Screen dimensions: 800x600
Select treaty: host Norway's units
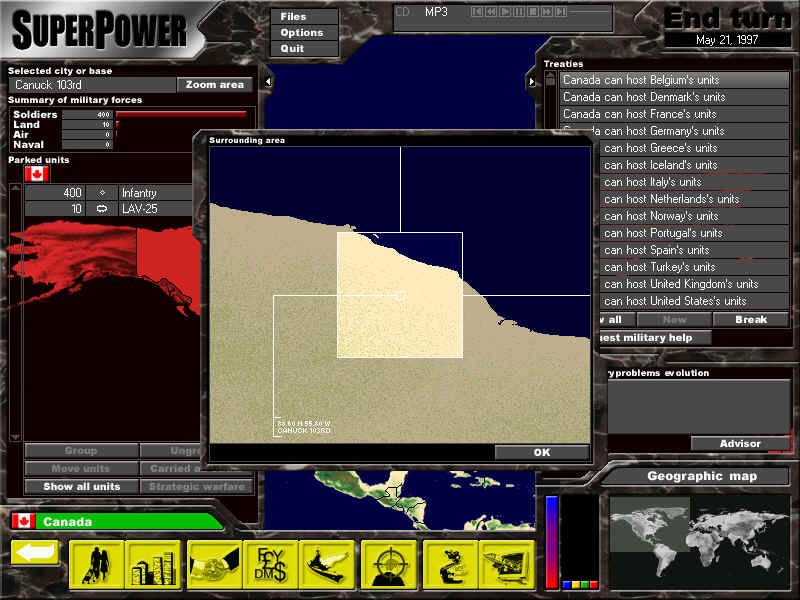coord(694,216)
